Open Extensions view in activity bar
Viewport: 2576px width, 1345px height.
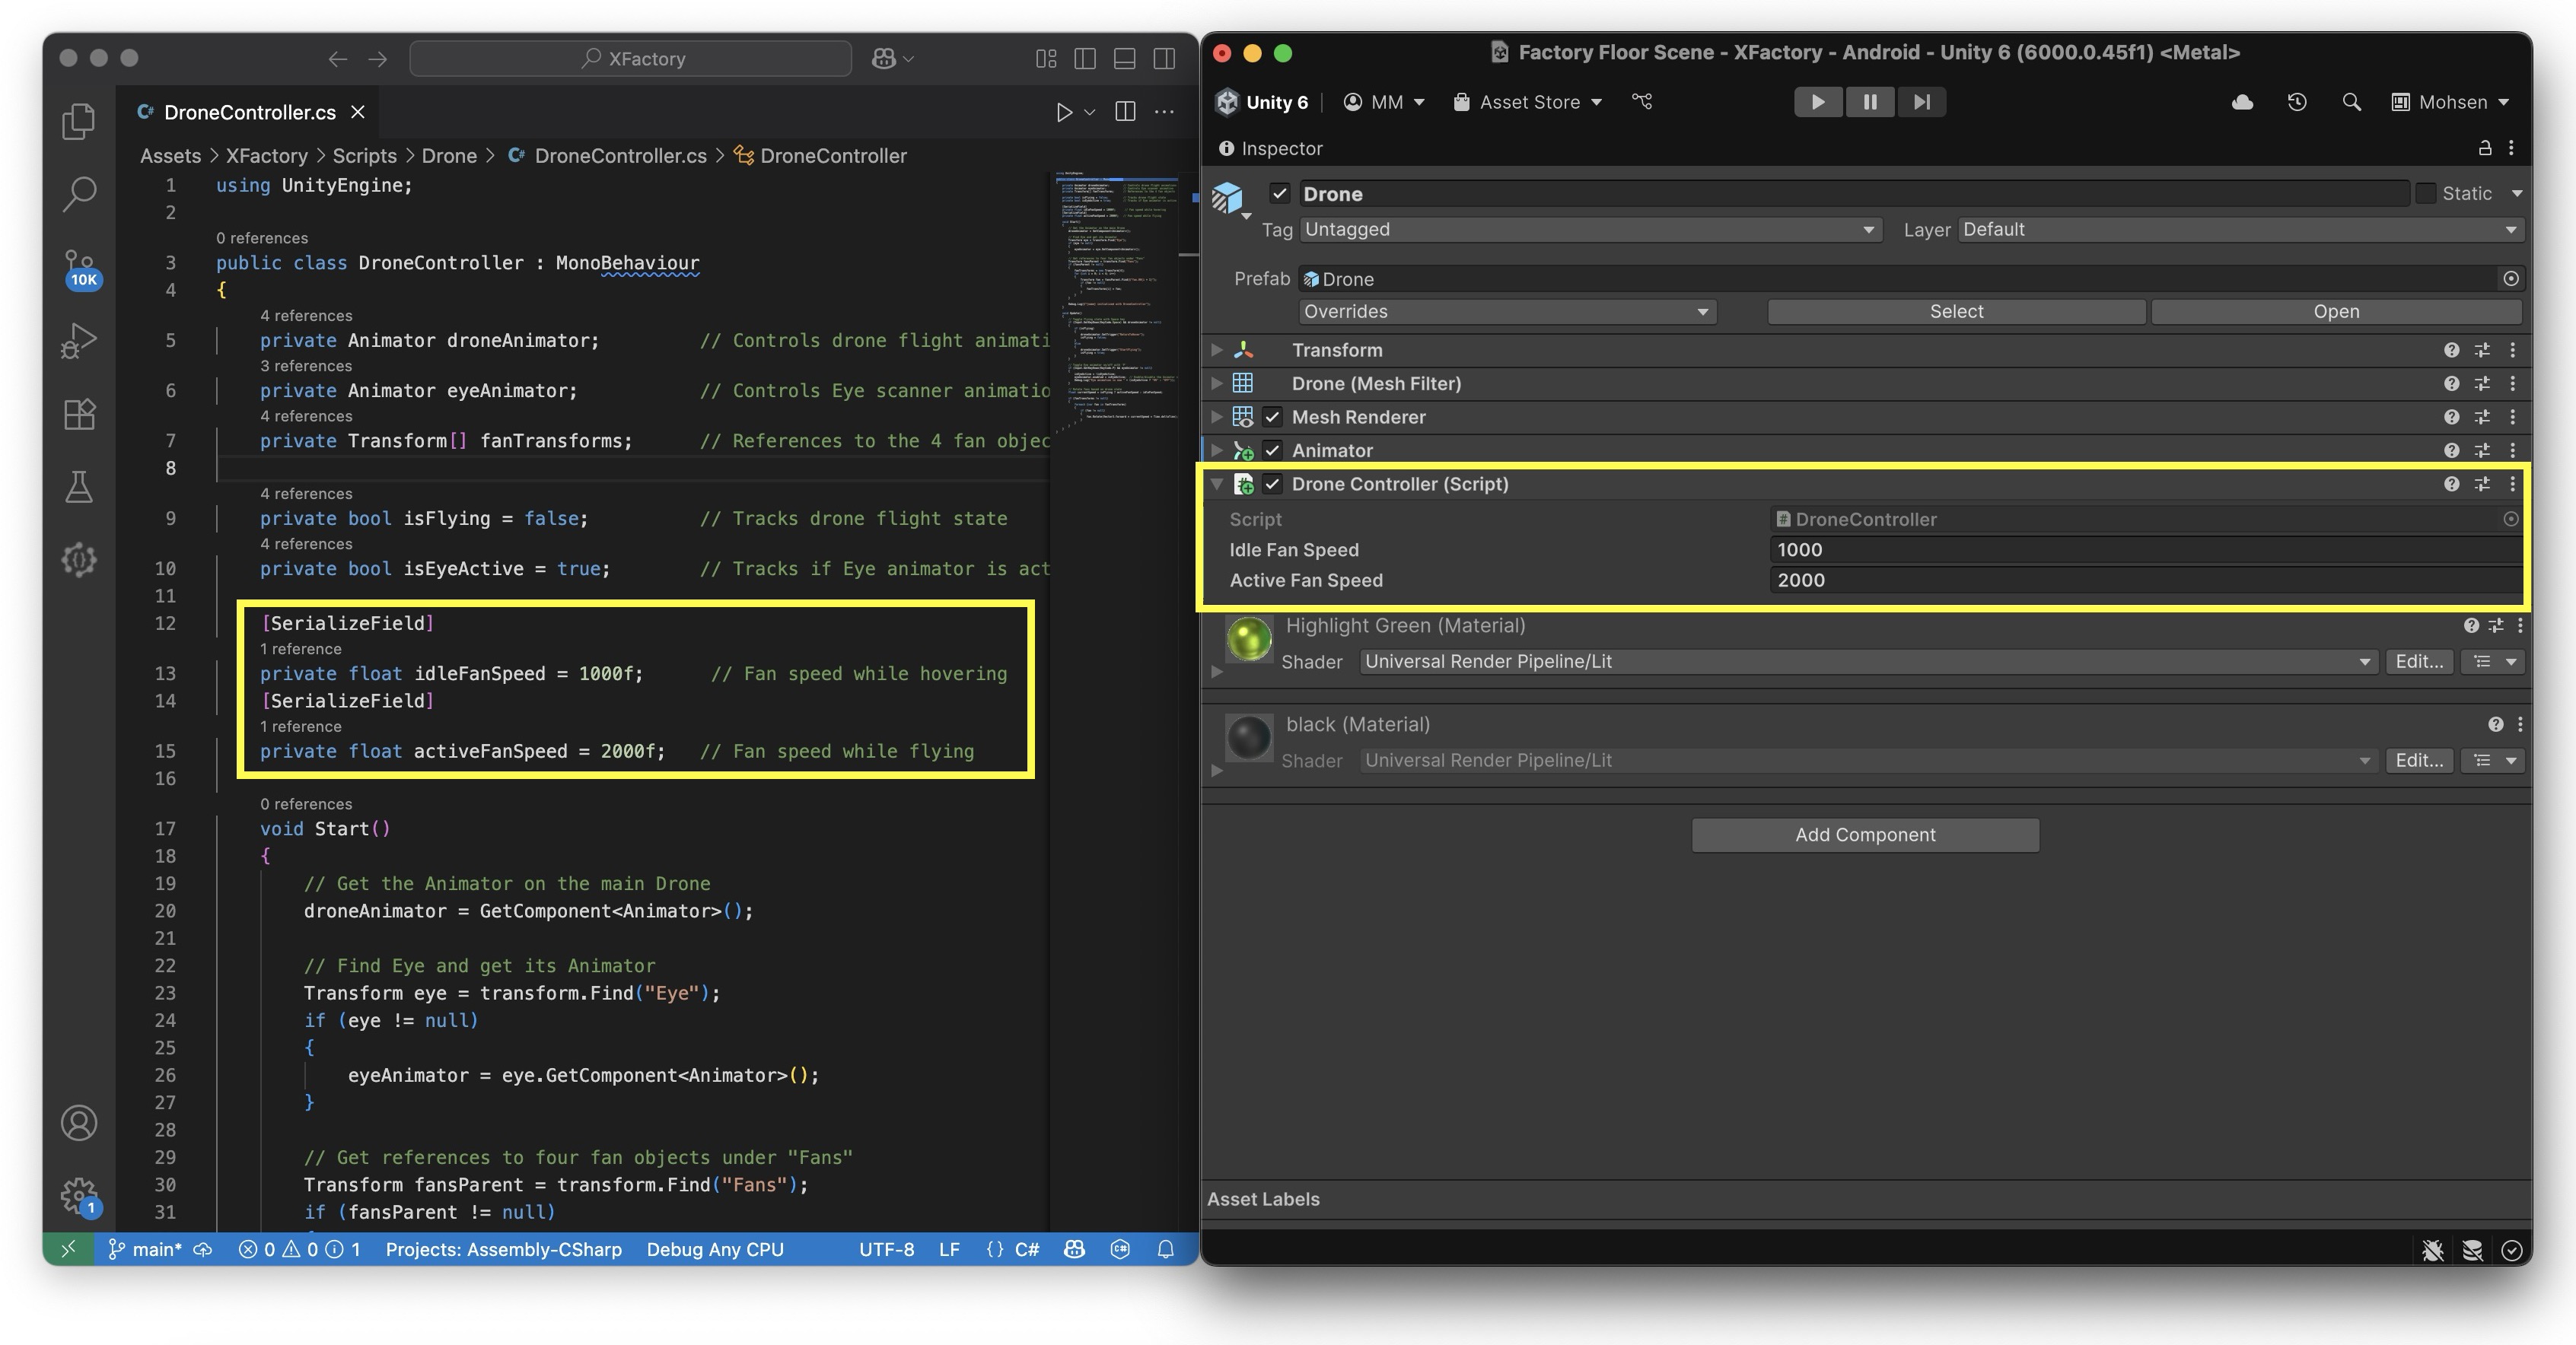pyautogui.click(x=79, y=414)
